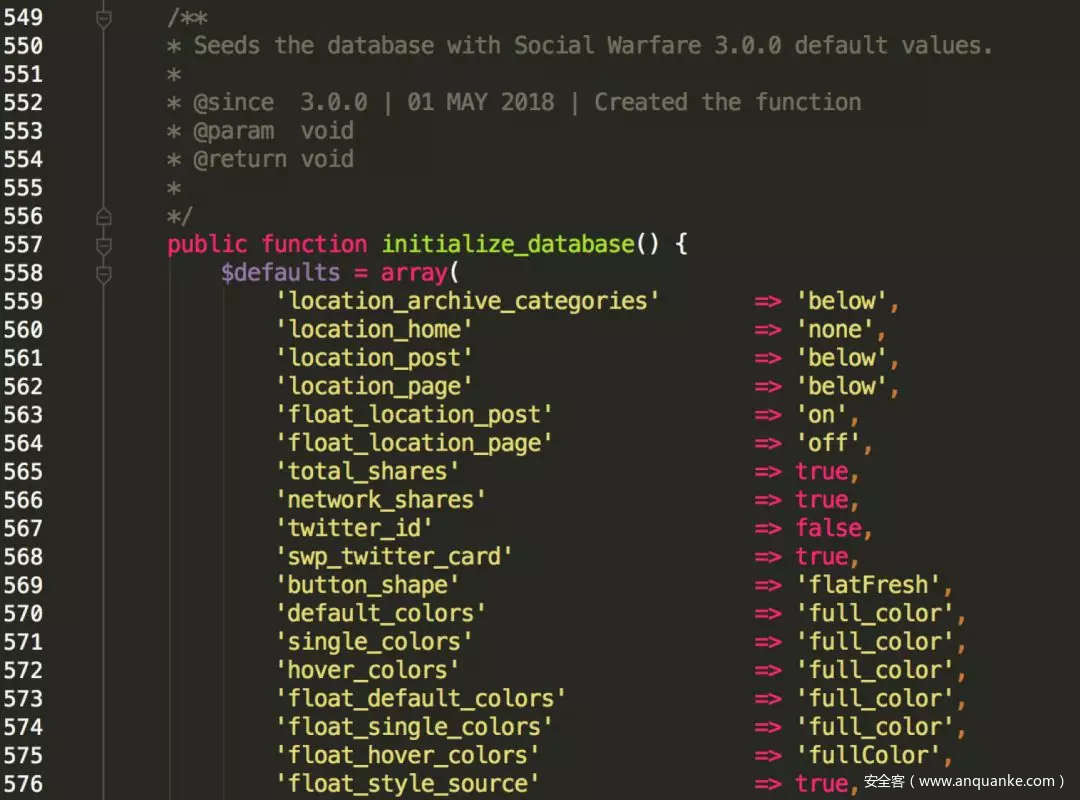The width and height of the screenshot is (1080, 800).
Task: Click the fold marker next to line 556
Action: (103, 215)
